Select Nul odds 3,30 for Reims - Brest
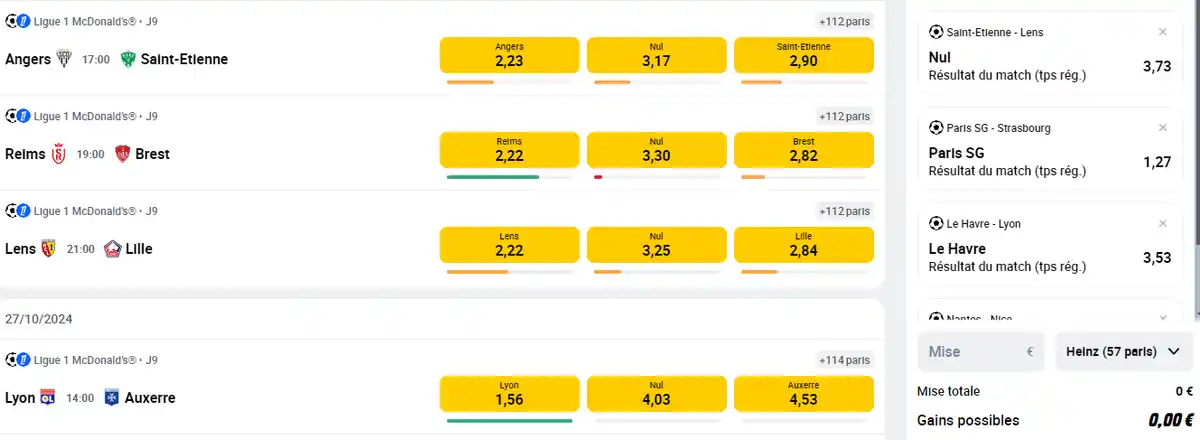 tap(656, 150)
